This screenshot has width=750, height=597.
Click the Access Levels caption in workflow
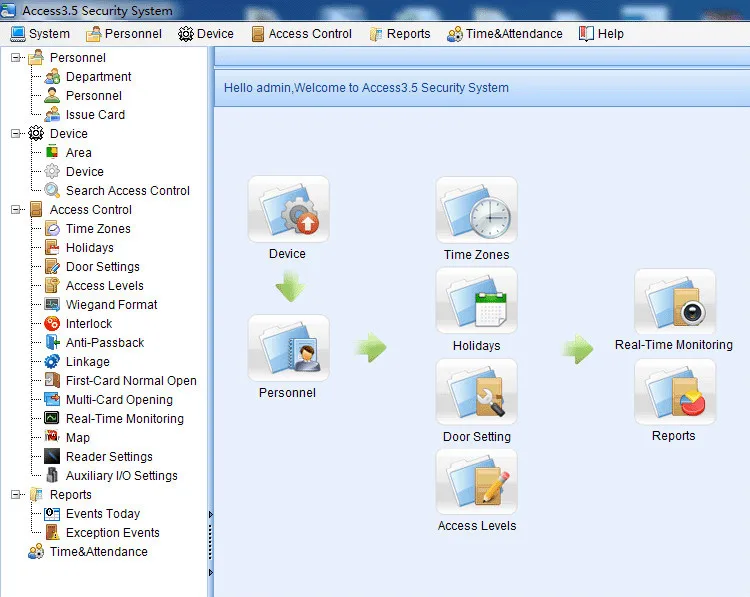click(476, 525)
